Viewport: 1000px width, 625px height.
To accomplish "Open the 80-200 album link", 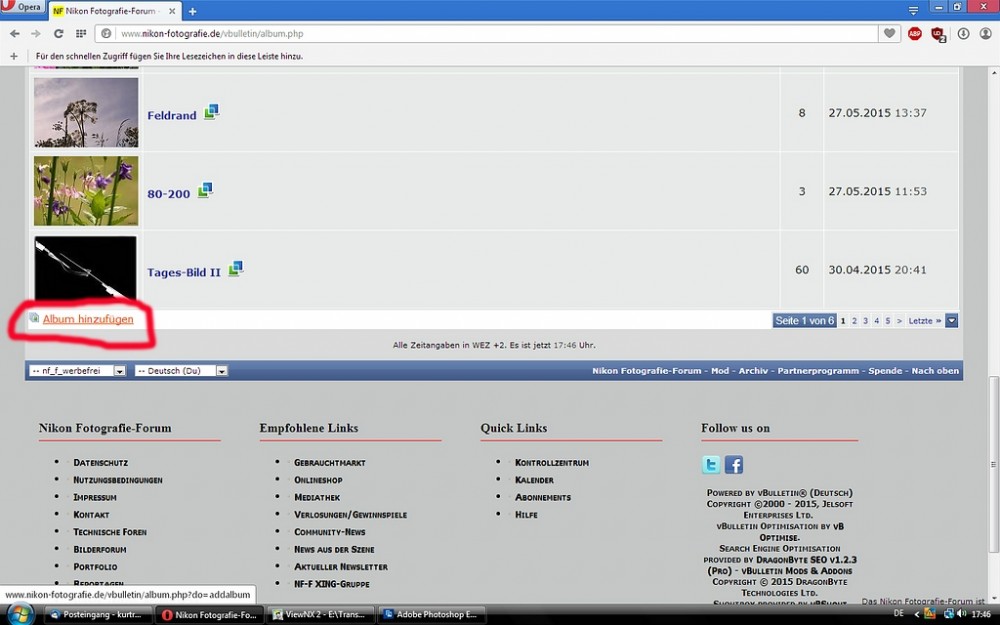I will click(168, 194).
